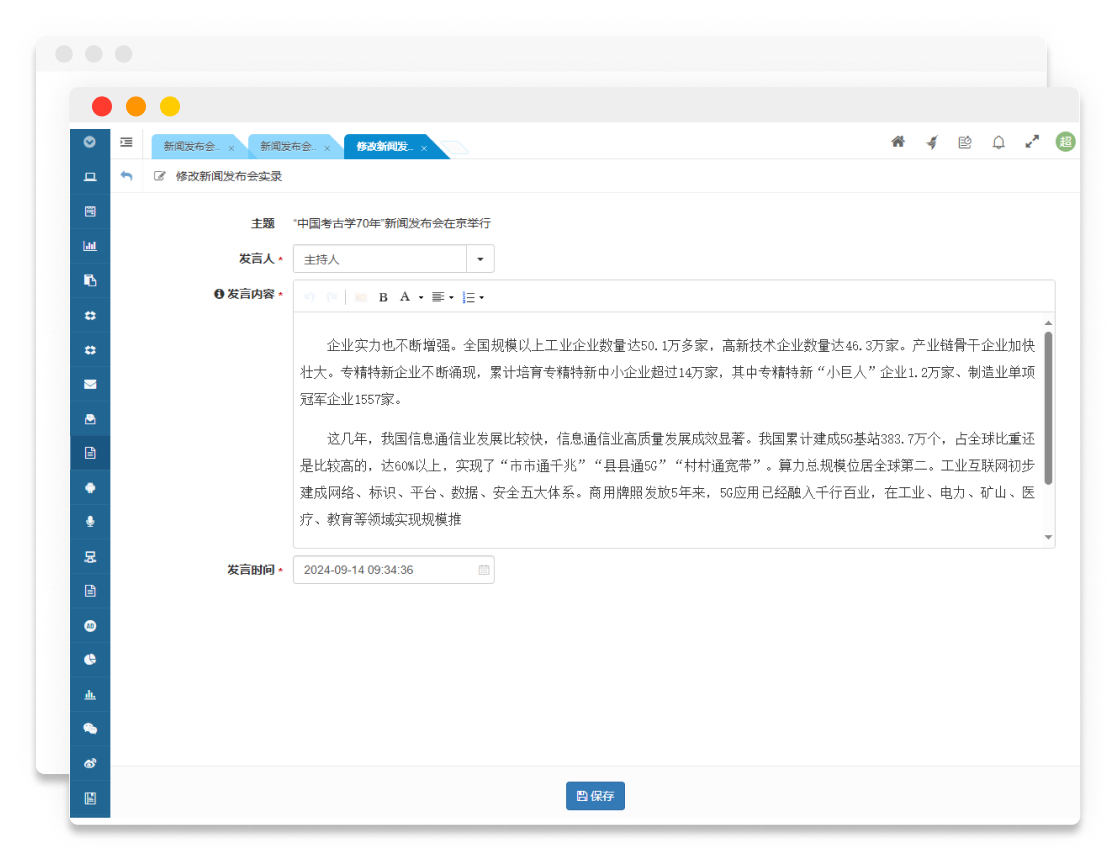Click the microphone icon in sidebar
Image resolution: width=1115 pixels, height=860 pixels.
coord(90,522)
